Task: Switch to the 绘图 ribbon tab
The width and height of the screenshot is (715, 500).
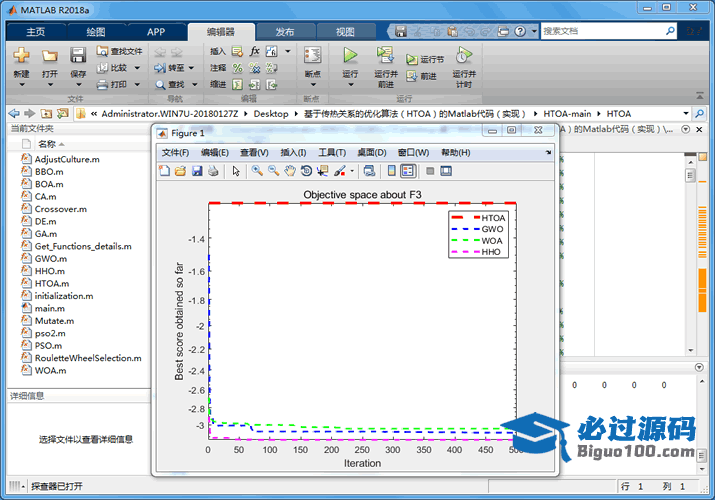Action: pyautogui.click(x=96, y=32)
